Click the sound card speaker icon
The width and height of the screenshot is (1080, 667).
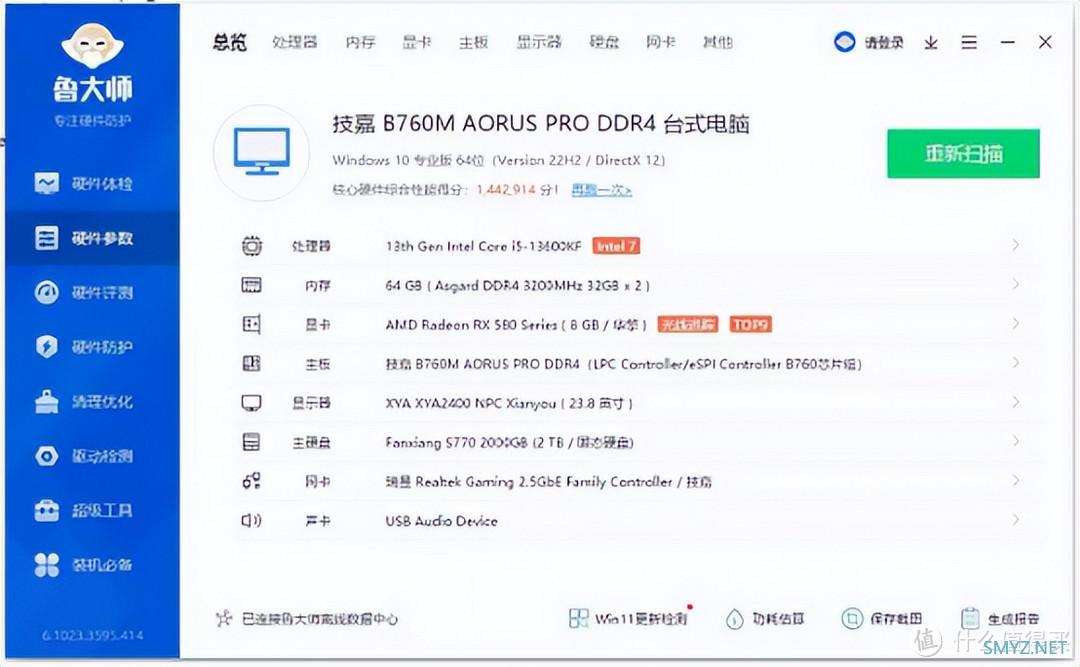pos(251,520)
